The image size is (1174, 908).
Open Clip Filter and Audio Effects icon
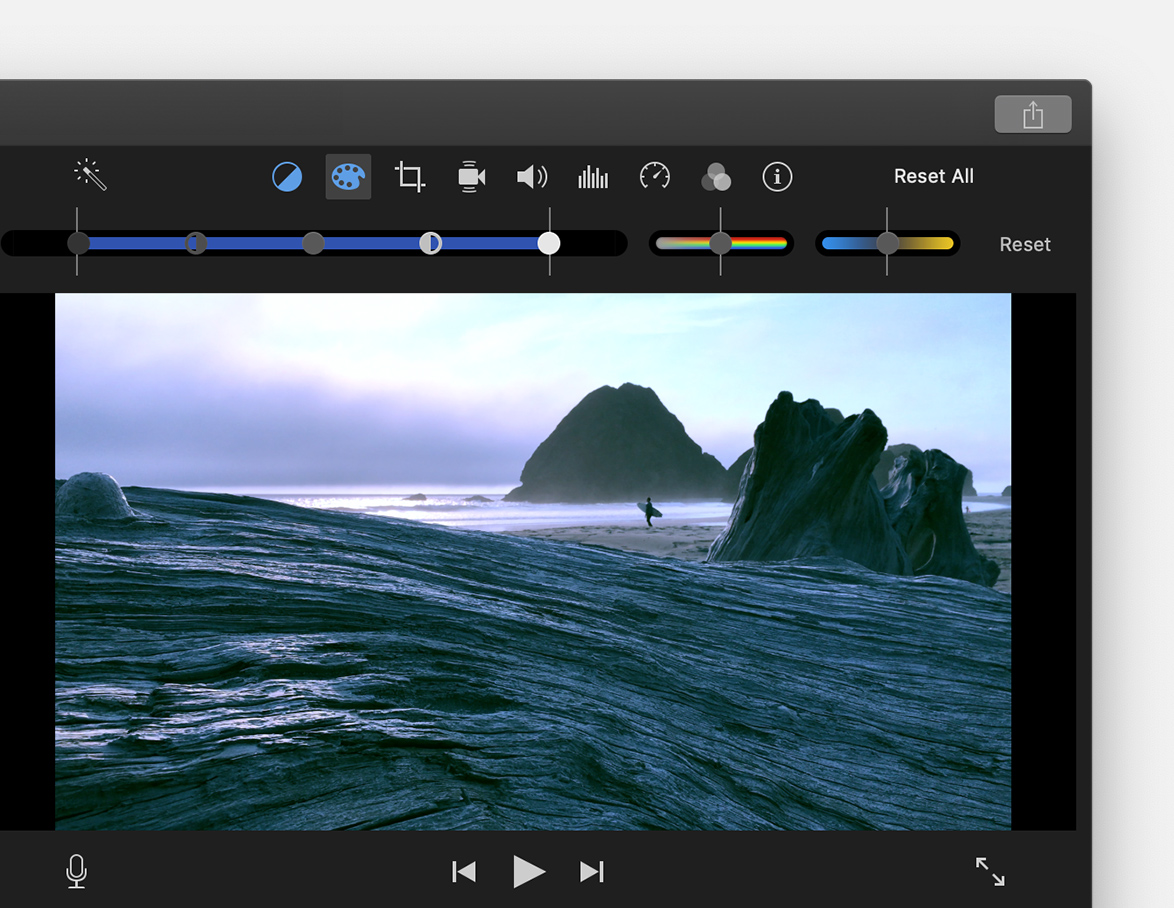pos(716,177)
